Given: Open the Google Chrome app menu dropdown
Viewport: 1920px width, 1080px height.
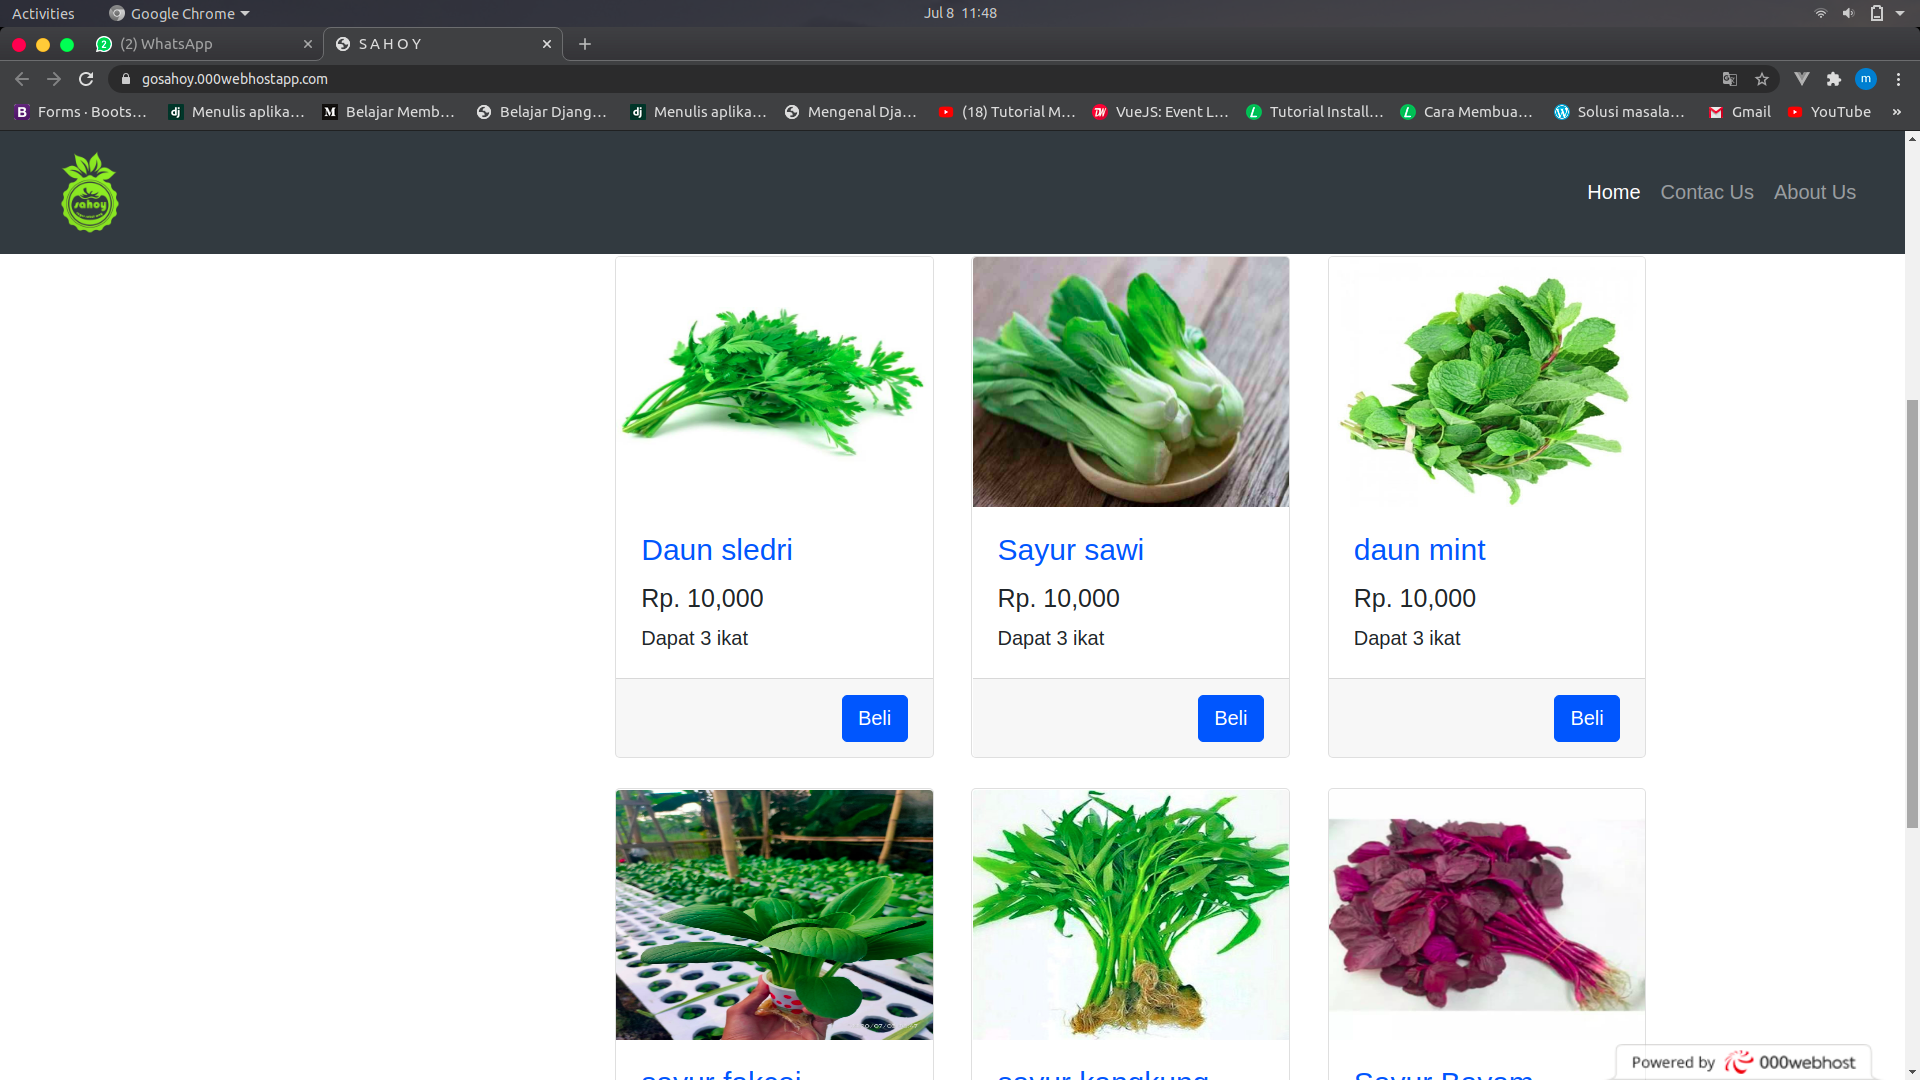Looking at the screenshot, I should tap(180, 13).
